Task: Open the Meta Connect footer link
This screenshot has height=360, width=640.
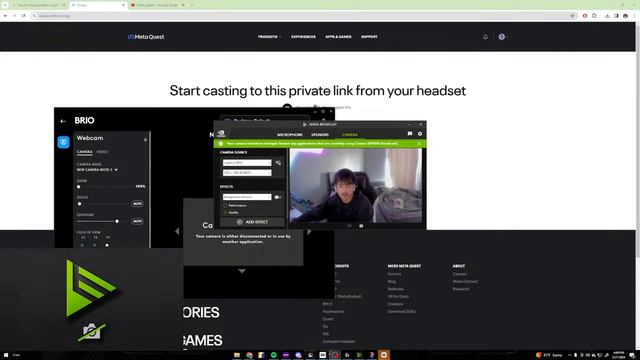Action: [465, 282]
